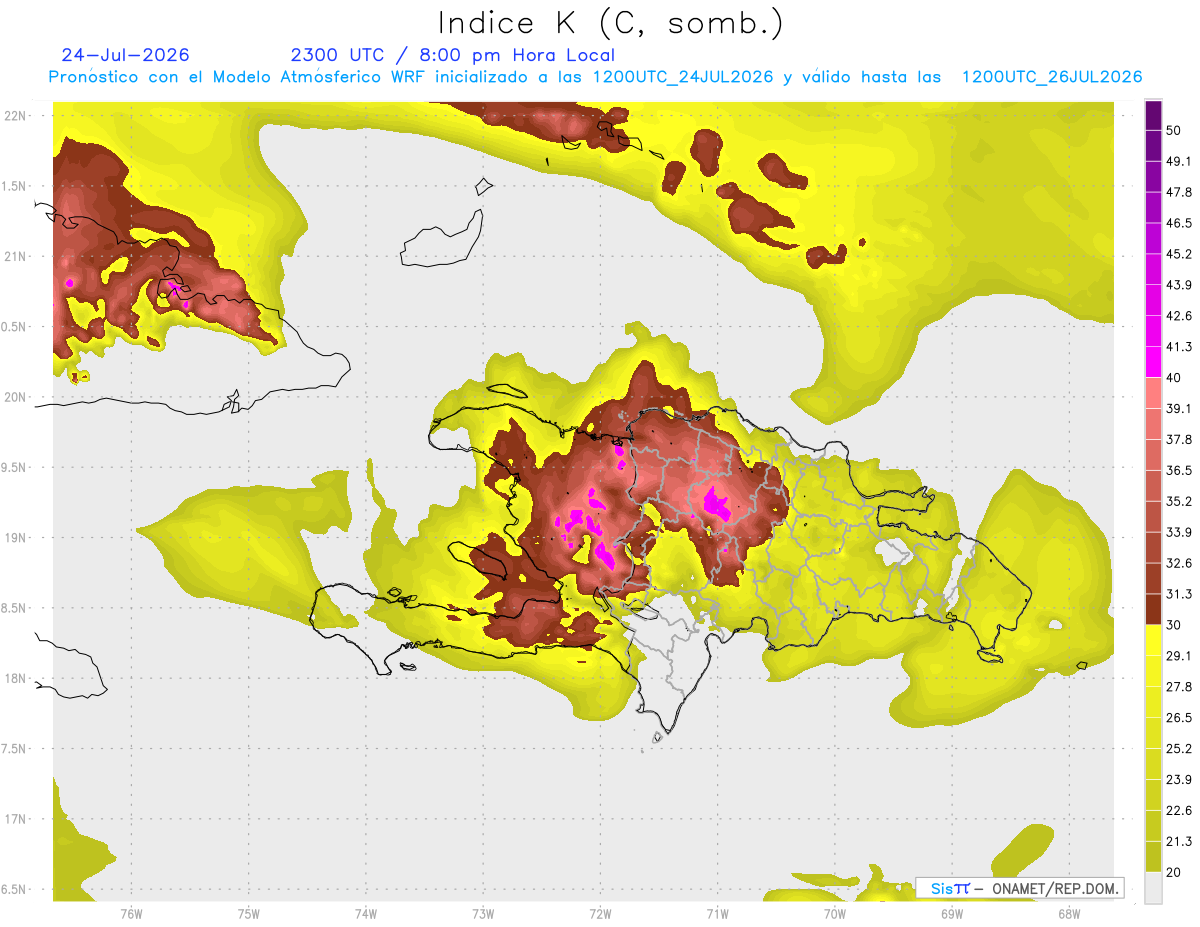Pick the dark brown swatch between 30 and 31.3
The height and width of the screenshot is (927, 1200).
point(1153,609)
